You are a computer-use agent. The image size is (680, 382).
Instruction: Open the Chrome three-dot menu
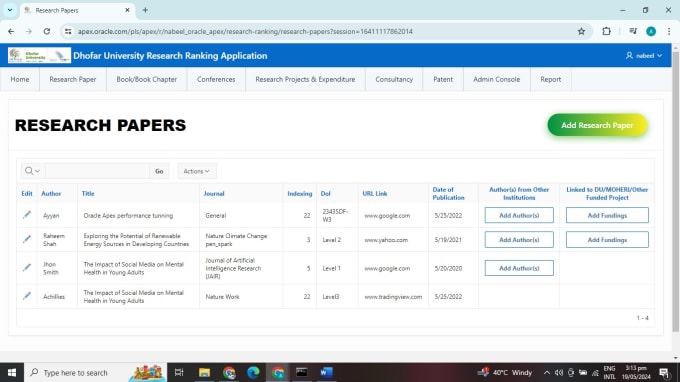point(669,31)
